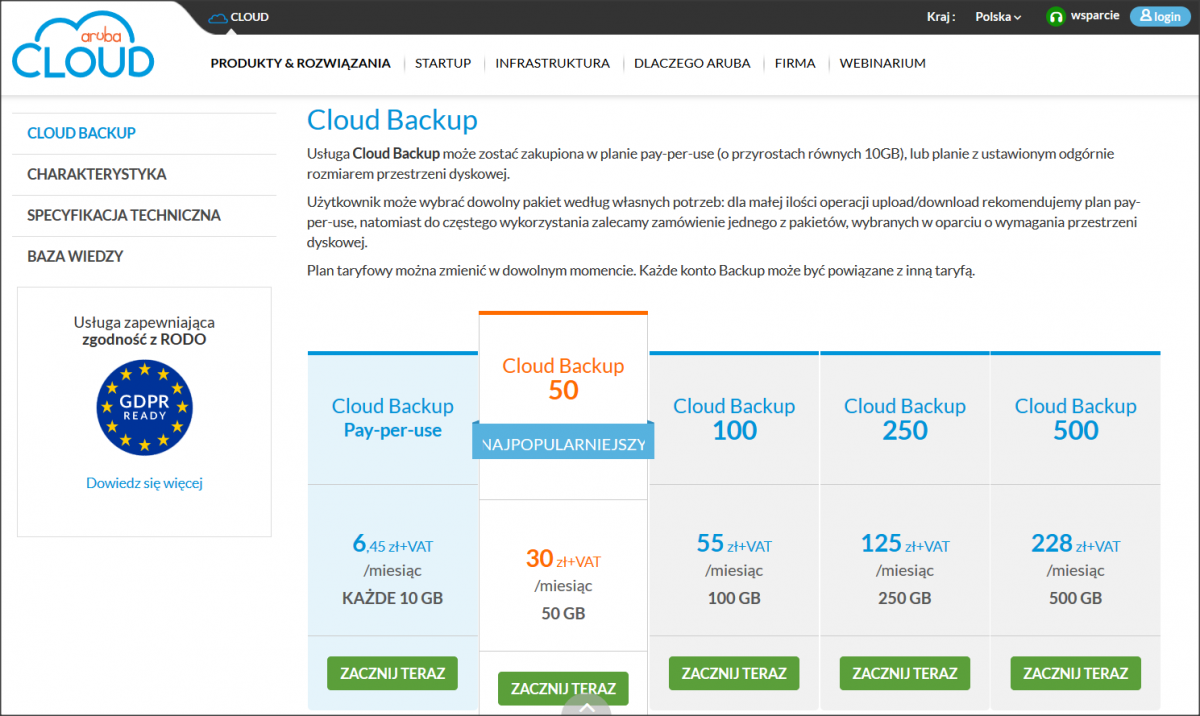
Task: Start the Cloud Backup 500 plan
Action: coord(1076,673)
